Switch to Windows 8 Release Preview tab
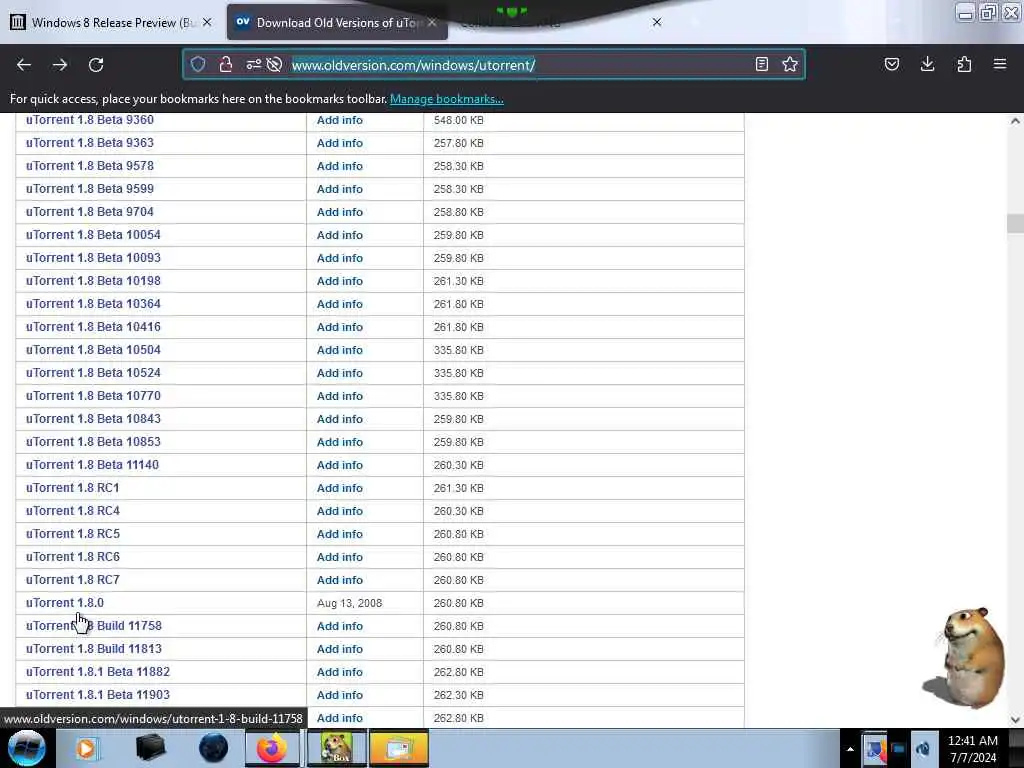 [113, 22]
